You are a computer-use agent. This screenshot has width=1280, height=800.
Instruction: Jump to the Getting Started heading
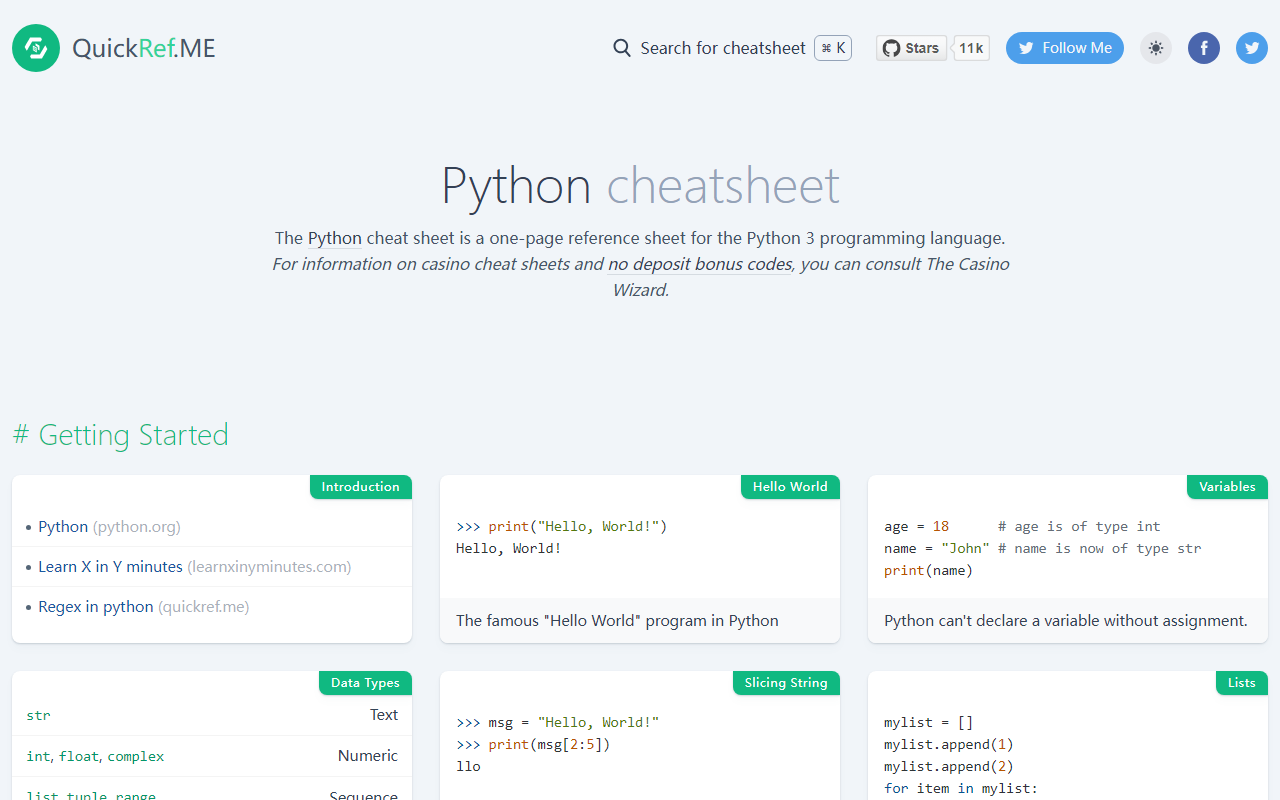pyautogui.click(x=120, y=435)
